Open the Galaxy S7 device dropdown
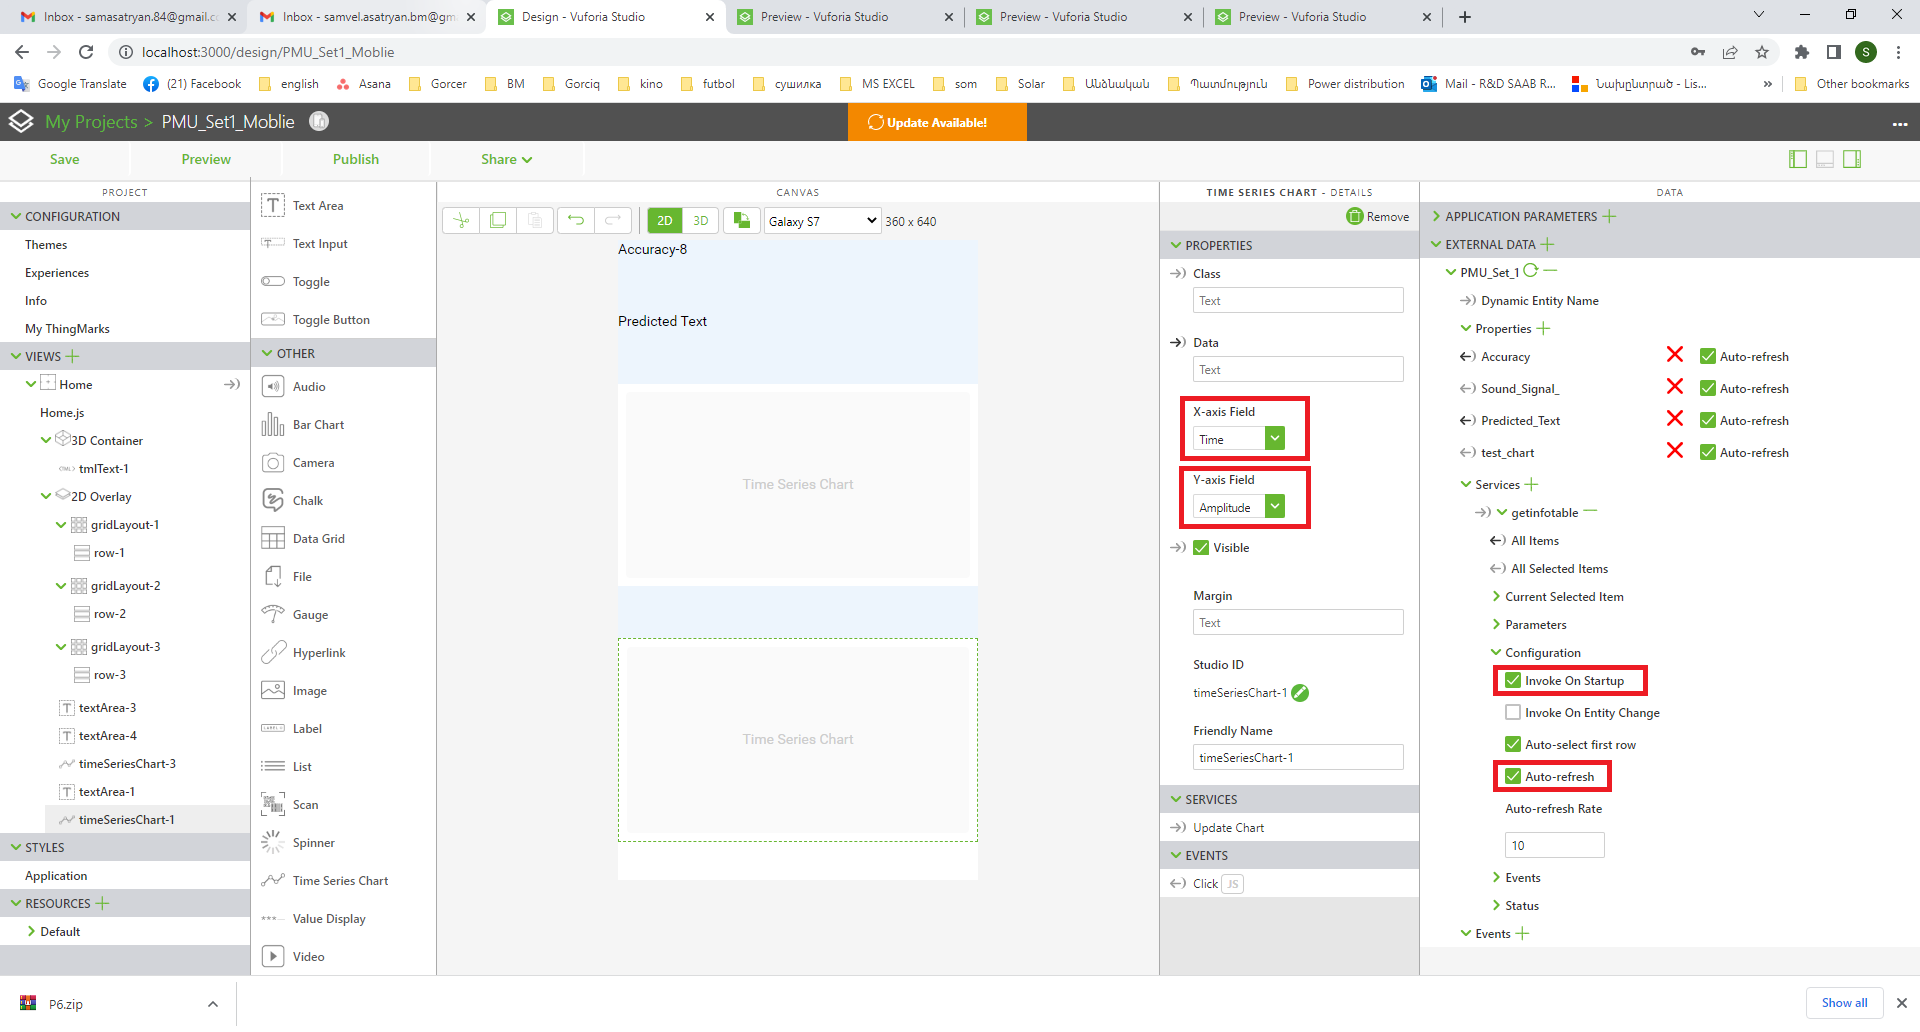1920x1032 pixels. click(x=821, y=220)
